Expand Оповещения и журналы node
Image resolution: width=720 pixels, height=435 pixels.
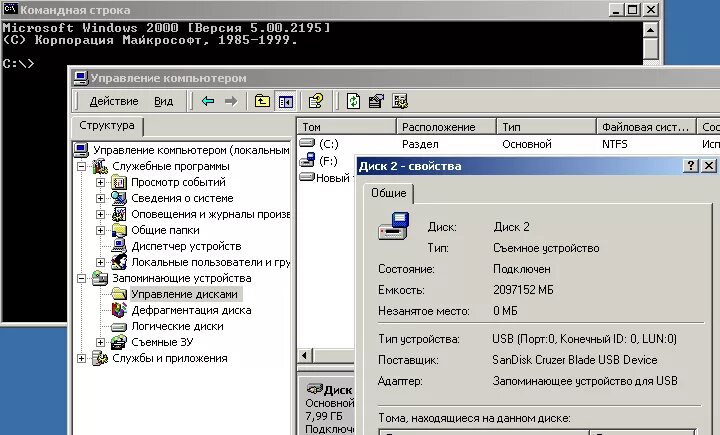[100, 215]
